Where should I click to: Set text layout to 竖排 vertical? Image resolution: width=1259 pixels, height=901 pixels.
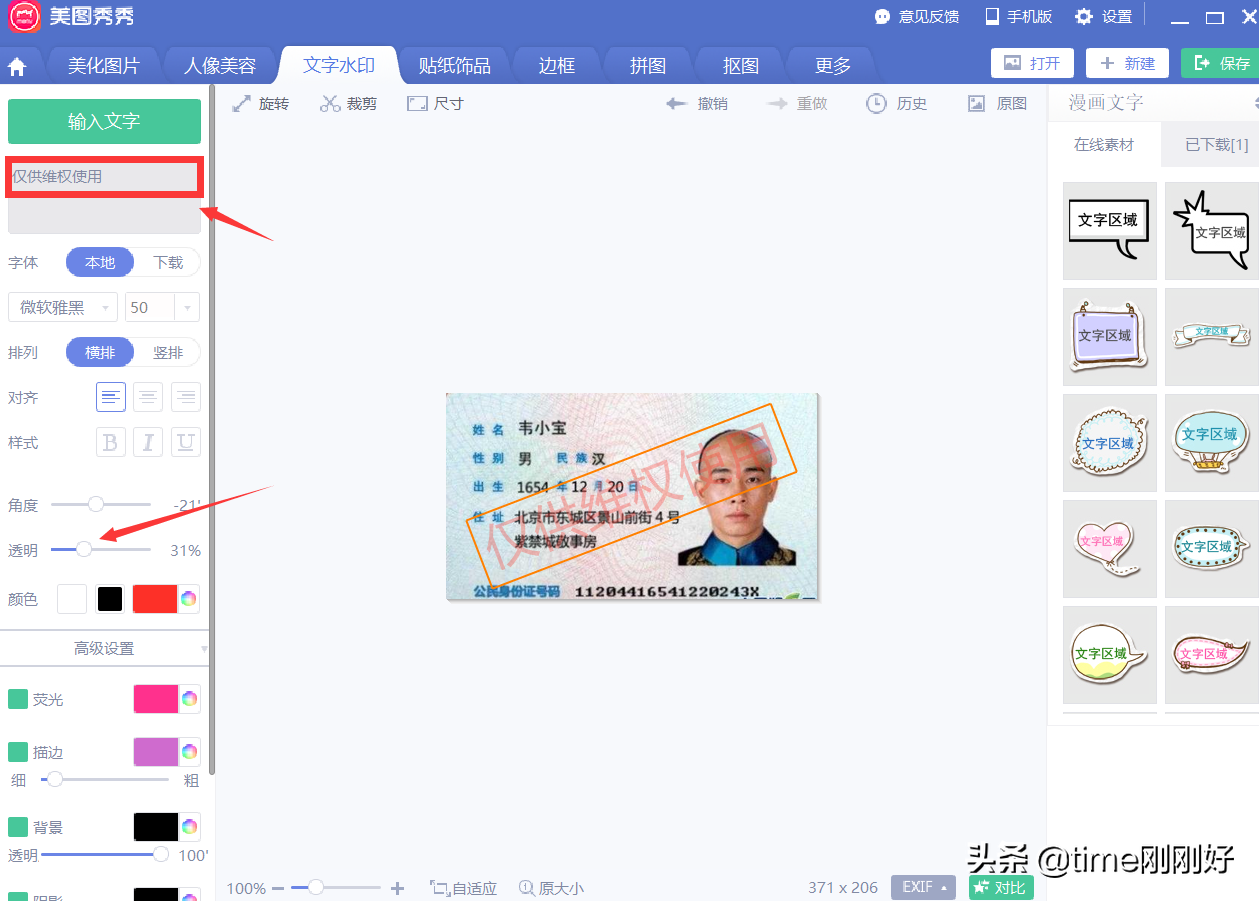point(168,352)
